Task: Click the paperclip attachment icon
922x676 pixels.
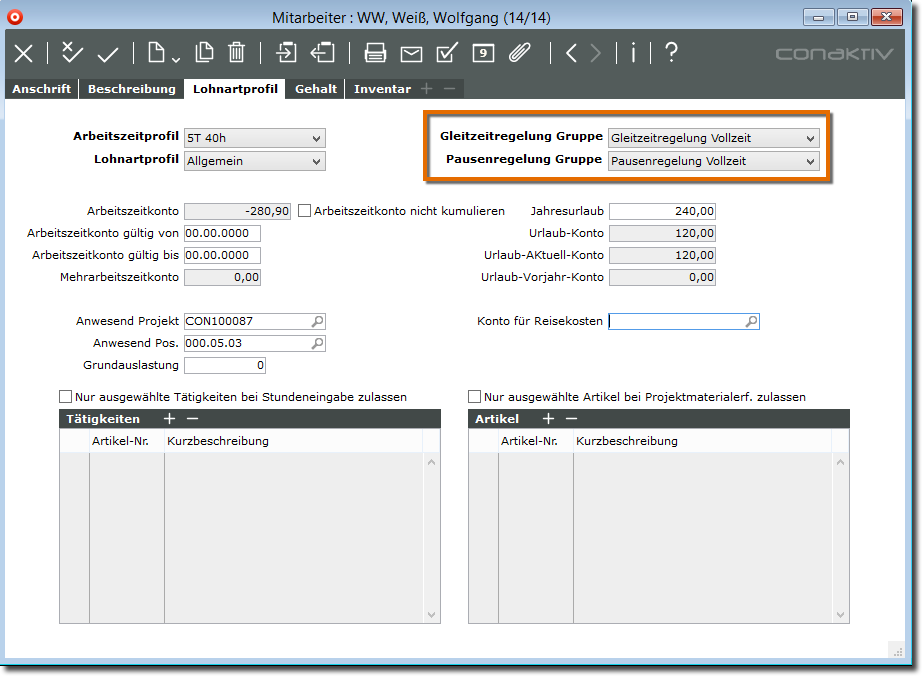Action: coord(519,53)
